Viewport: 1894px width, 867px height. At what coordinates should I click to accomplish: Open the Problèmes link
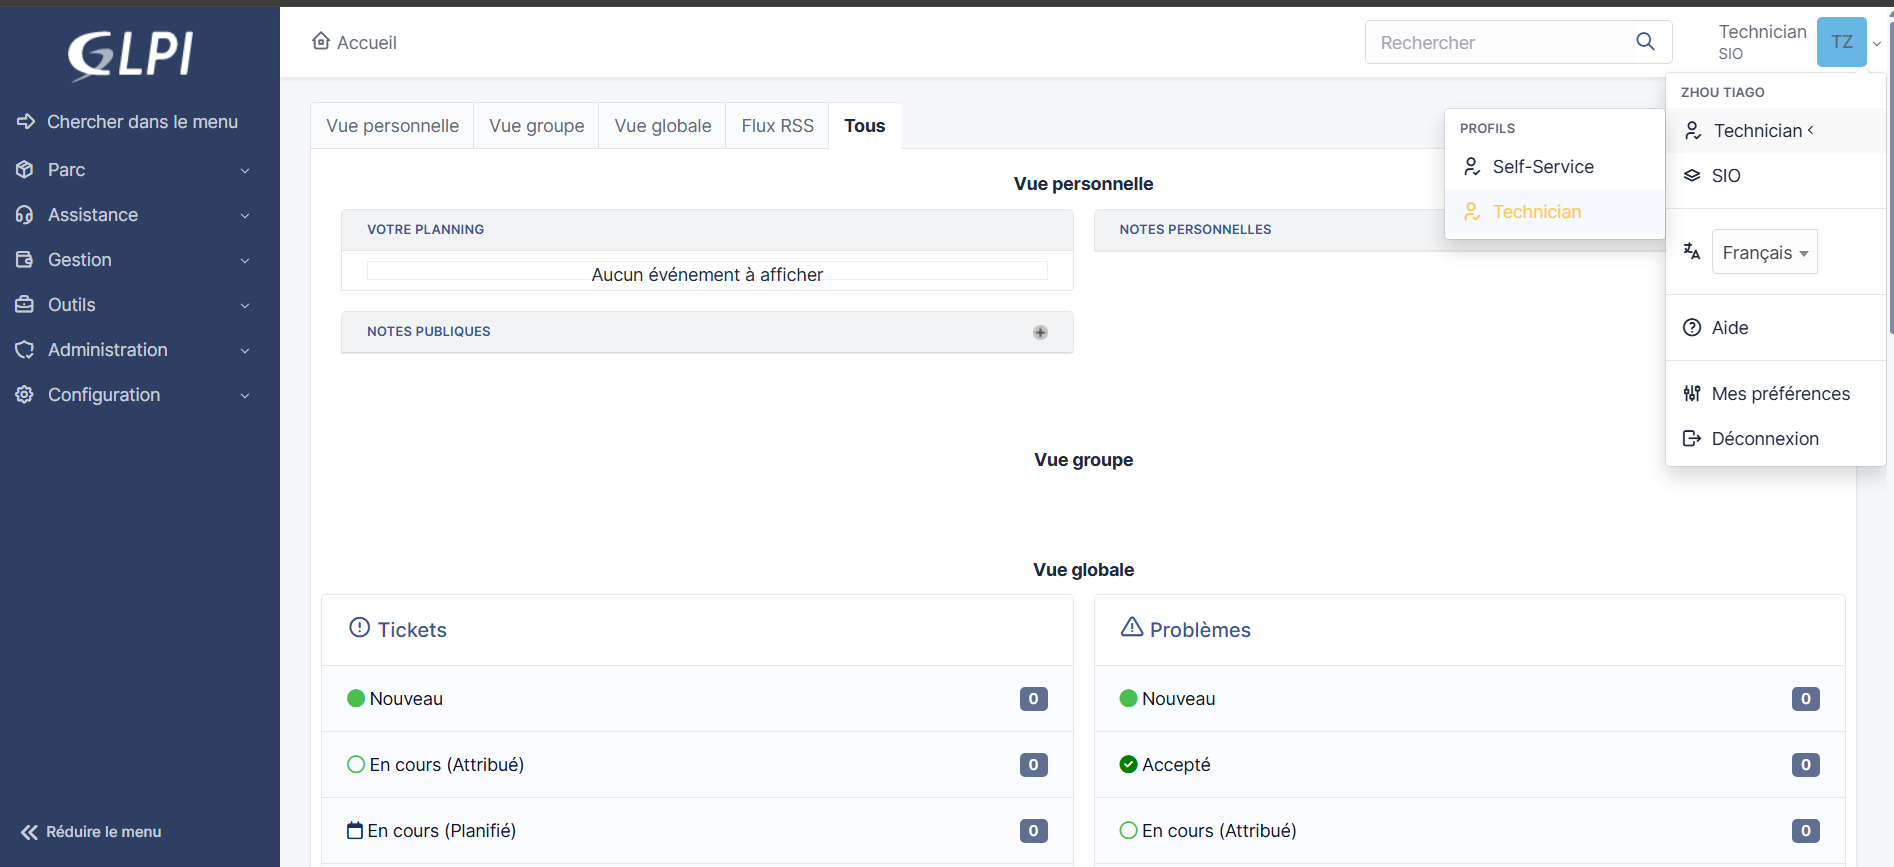click(1200, 630)
